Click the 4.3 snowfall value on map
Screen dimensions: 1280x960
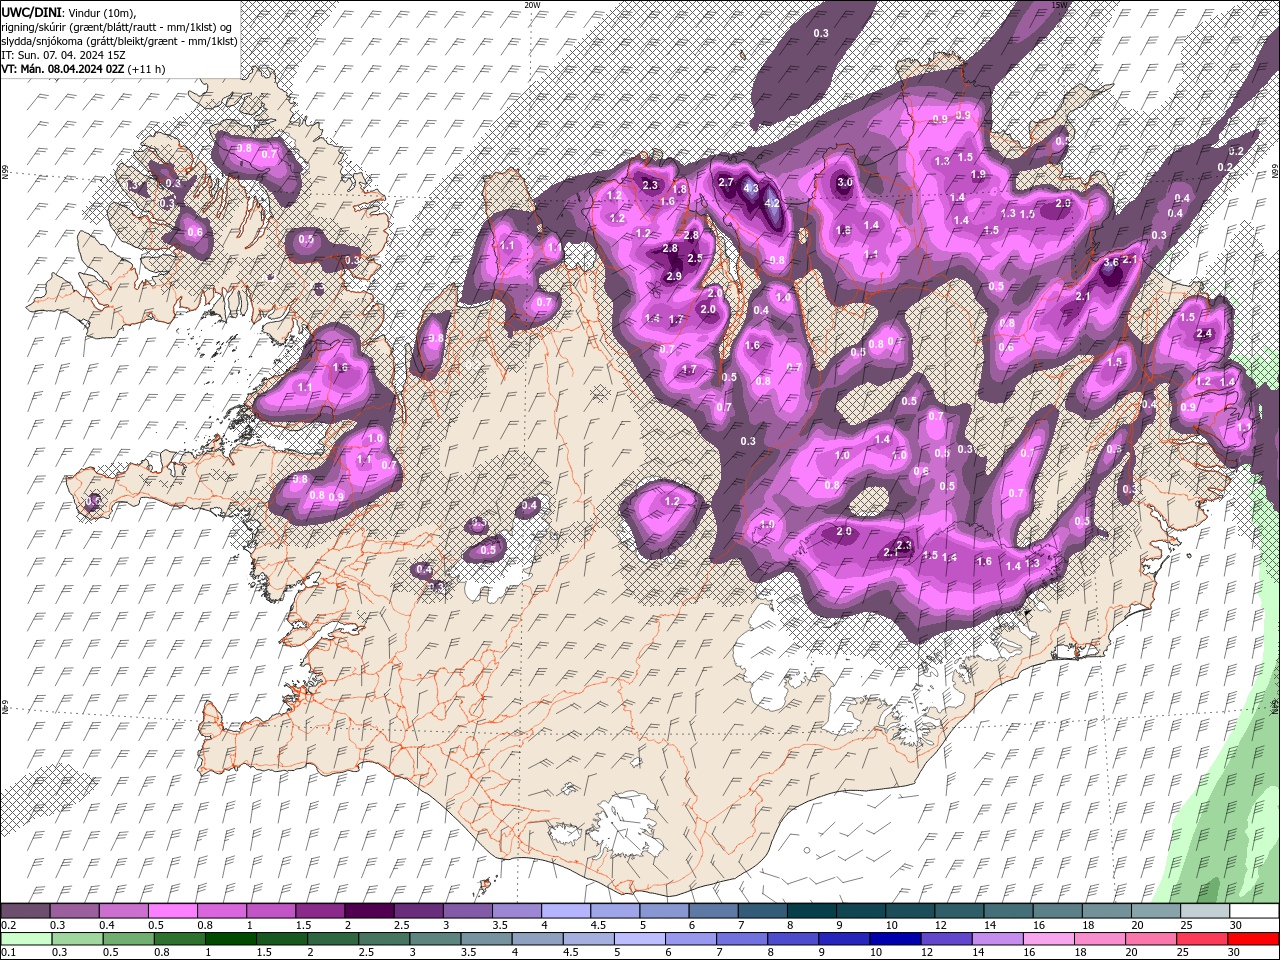tap(751, 189)
